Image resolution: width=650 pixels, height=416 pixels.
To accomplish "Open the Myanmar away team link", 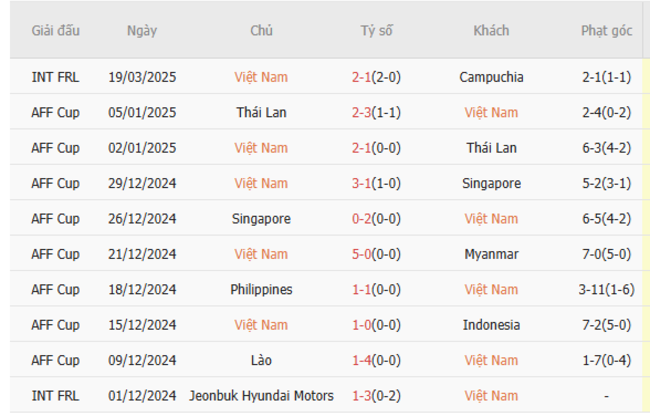I will click(x=492, y=254).
